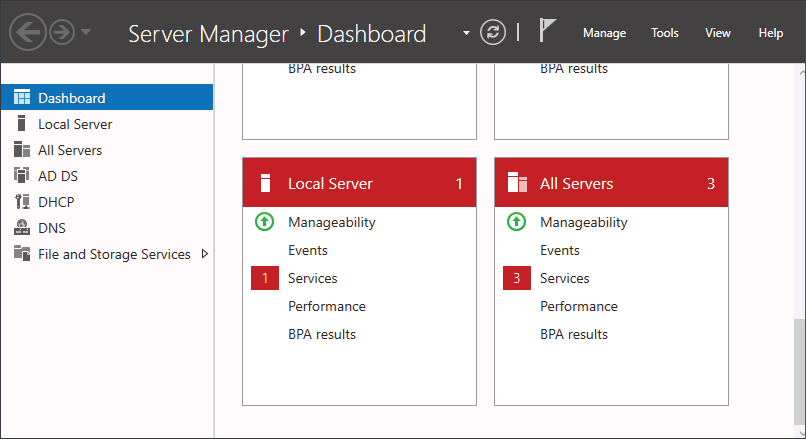Open BPA results in upper right tile
Image resolution: width=806 pixels, height=439 pixels.
[x=574, y=68]
